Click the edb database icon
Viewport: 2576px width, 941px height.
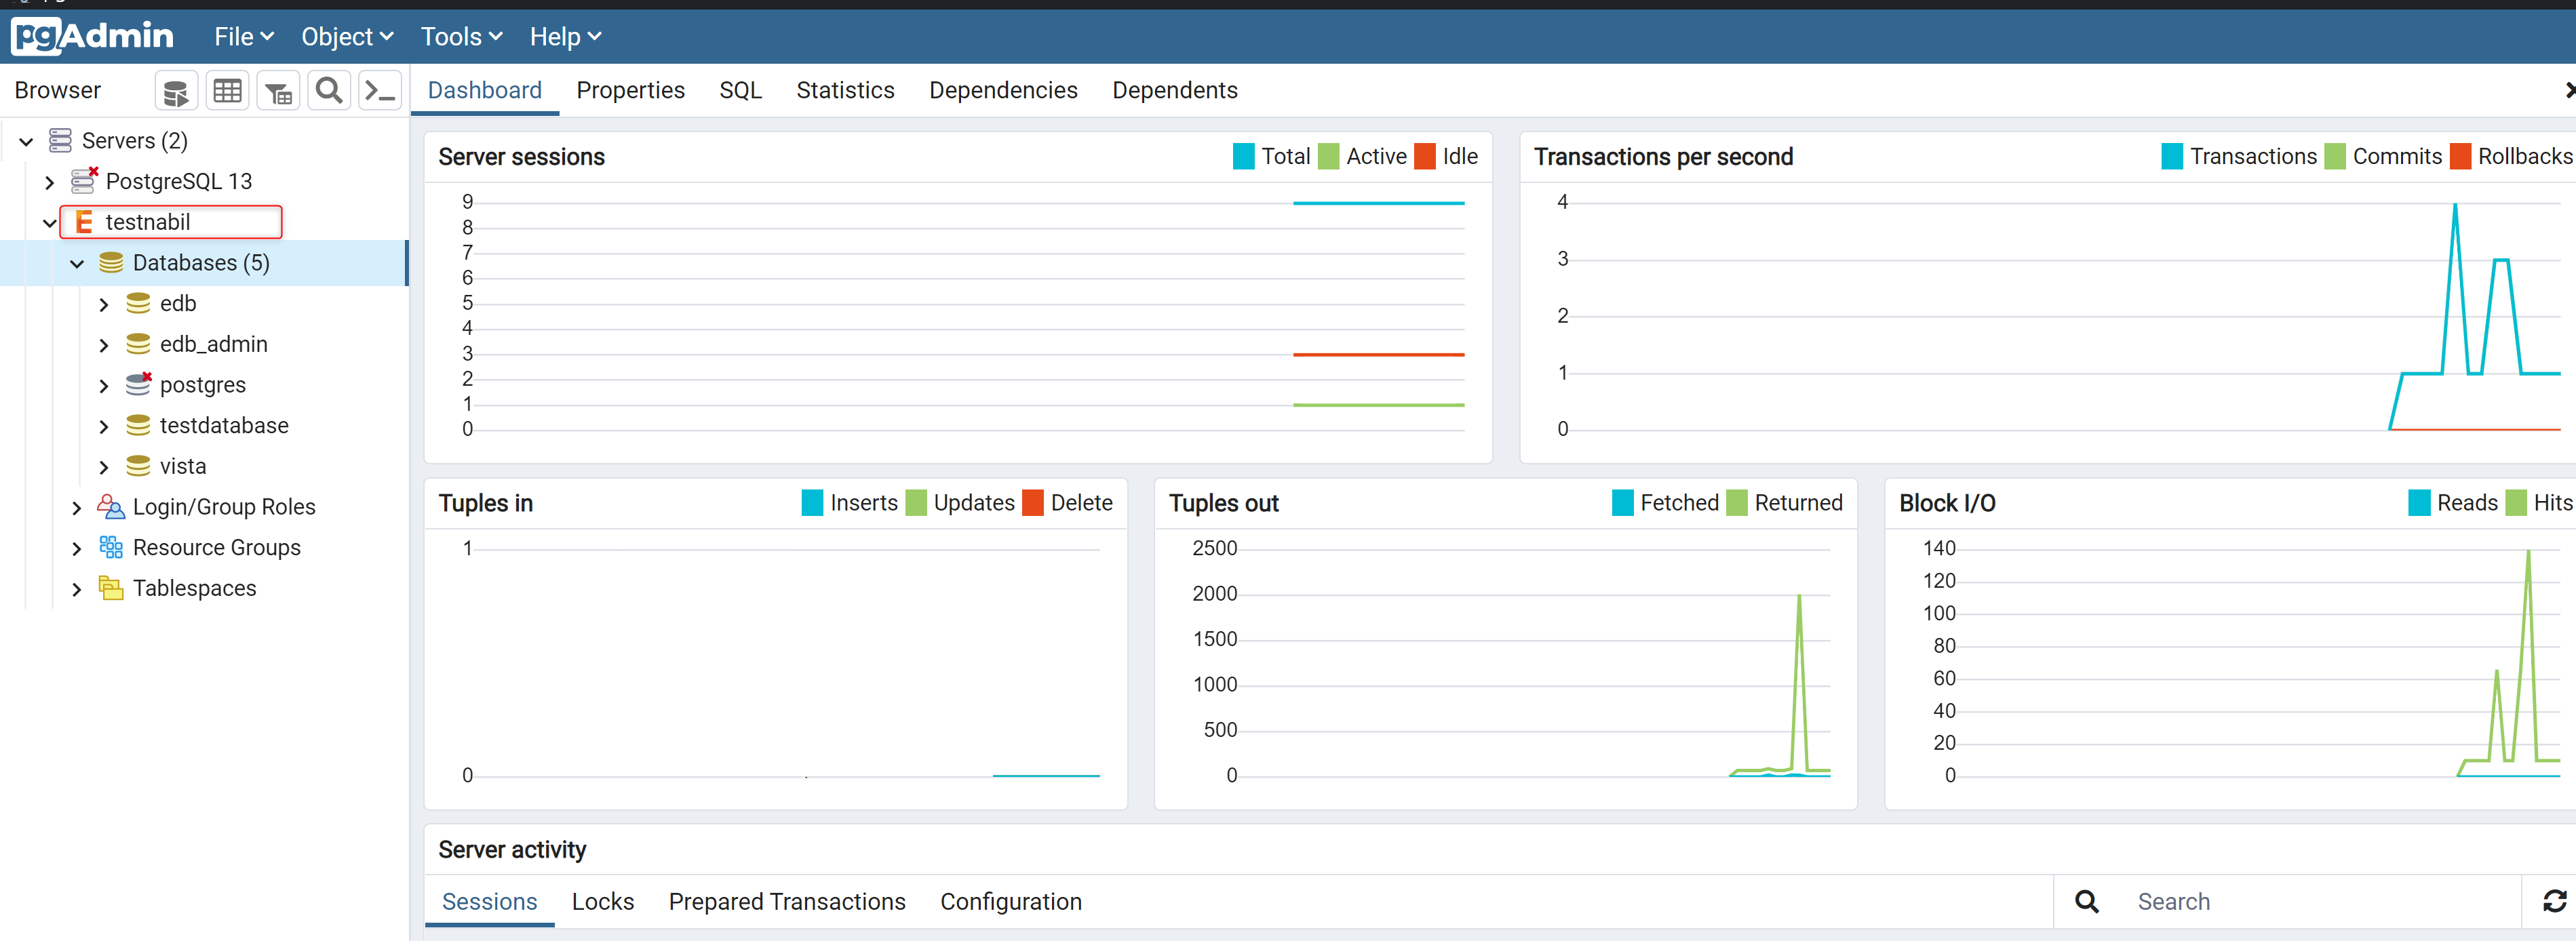click(138, 304)
